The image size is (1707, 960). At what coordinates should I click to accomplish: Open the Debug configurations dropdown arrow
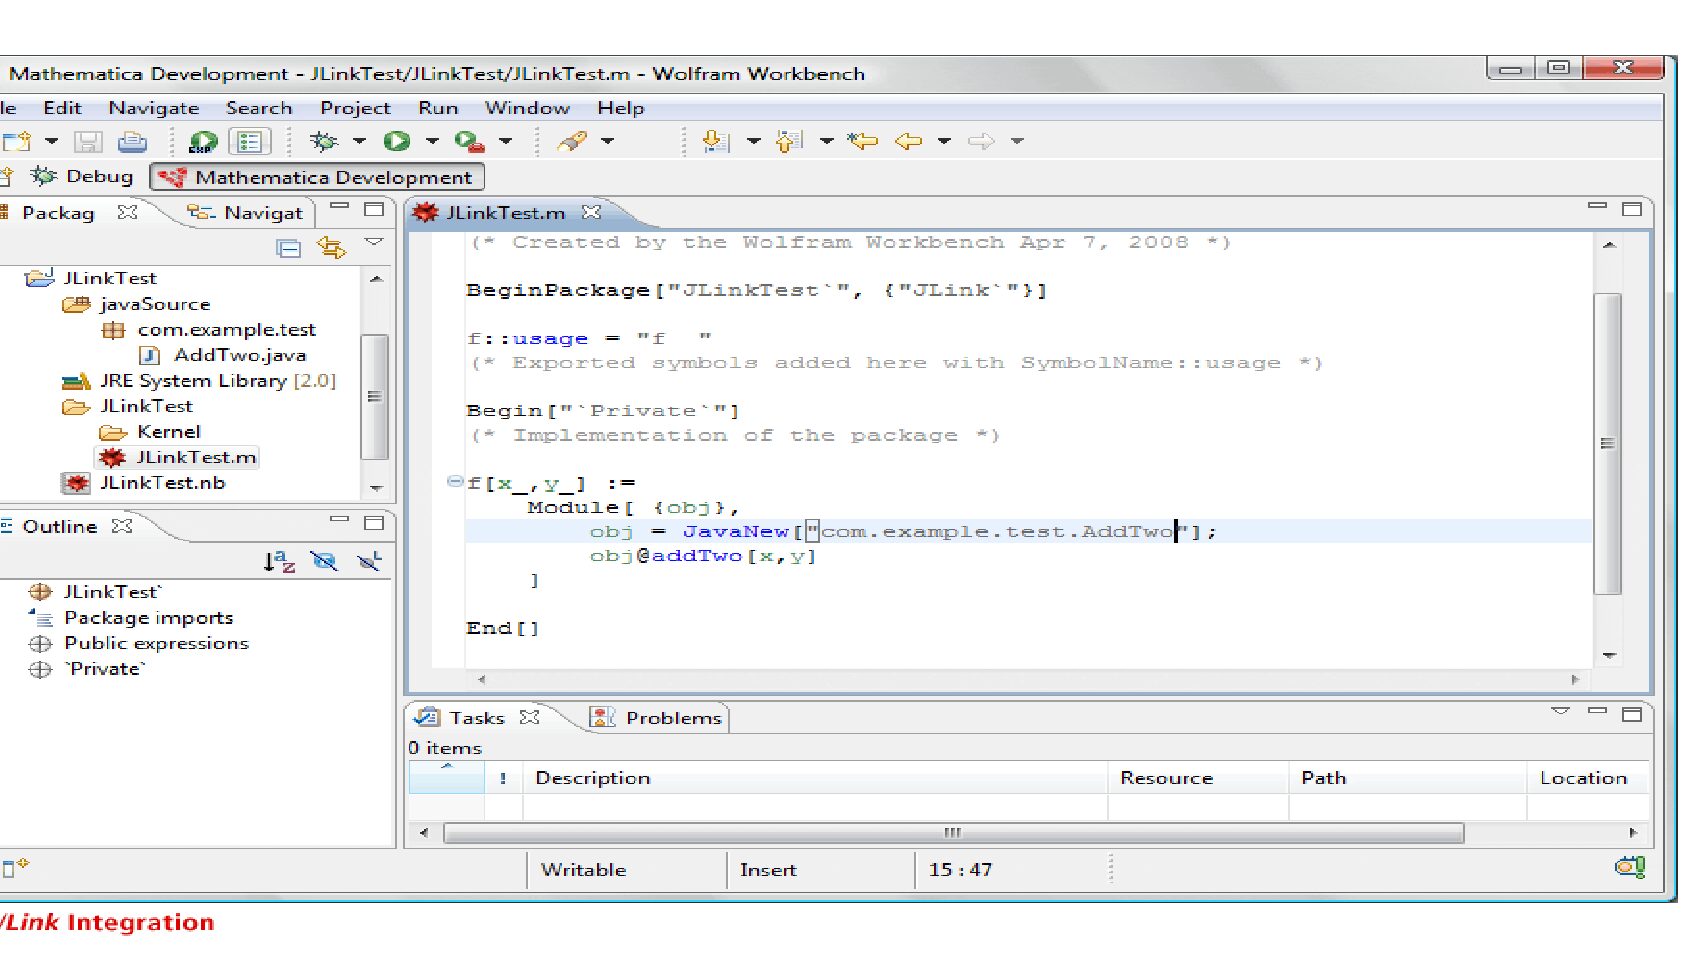[359, 142]
